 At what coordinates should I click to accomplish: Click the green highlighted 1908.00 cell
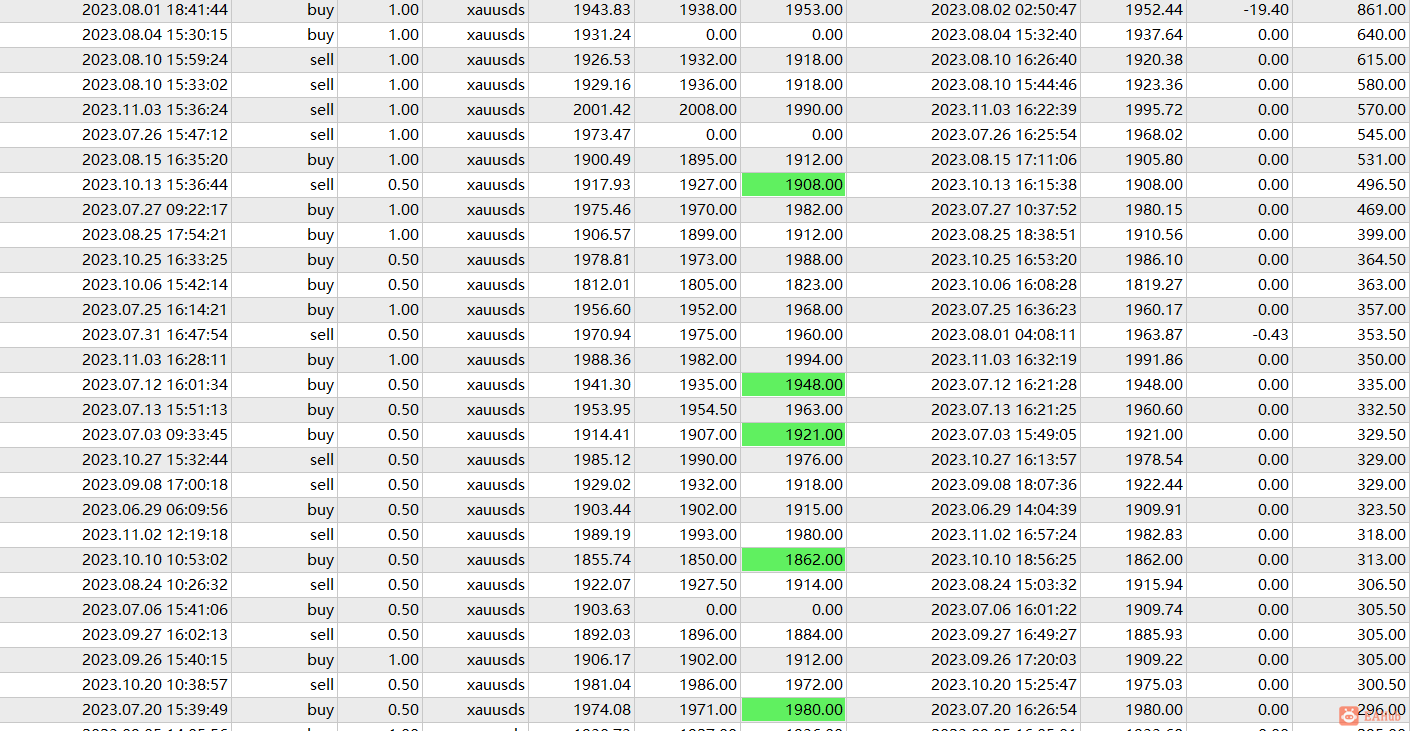click(793, 185)
